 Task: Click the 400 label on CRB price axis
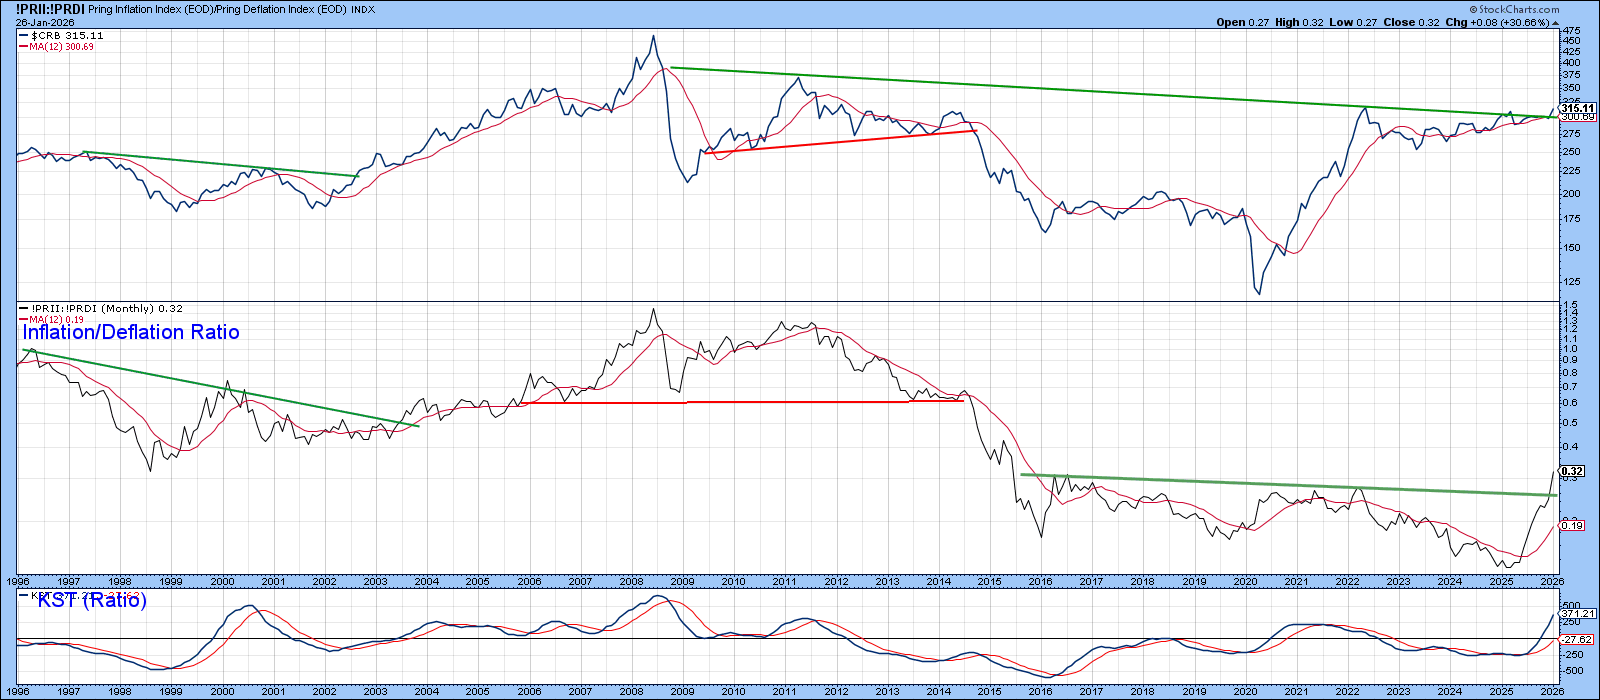pyautogui.click(x=1570, y=62)
